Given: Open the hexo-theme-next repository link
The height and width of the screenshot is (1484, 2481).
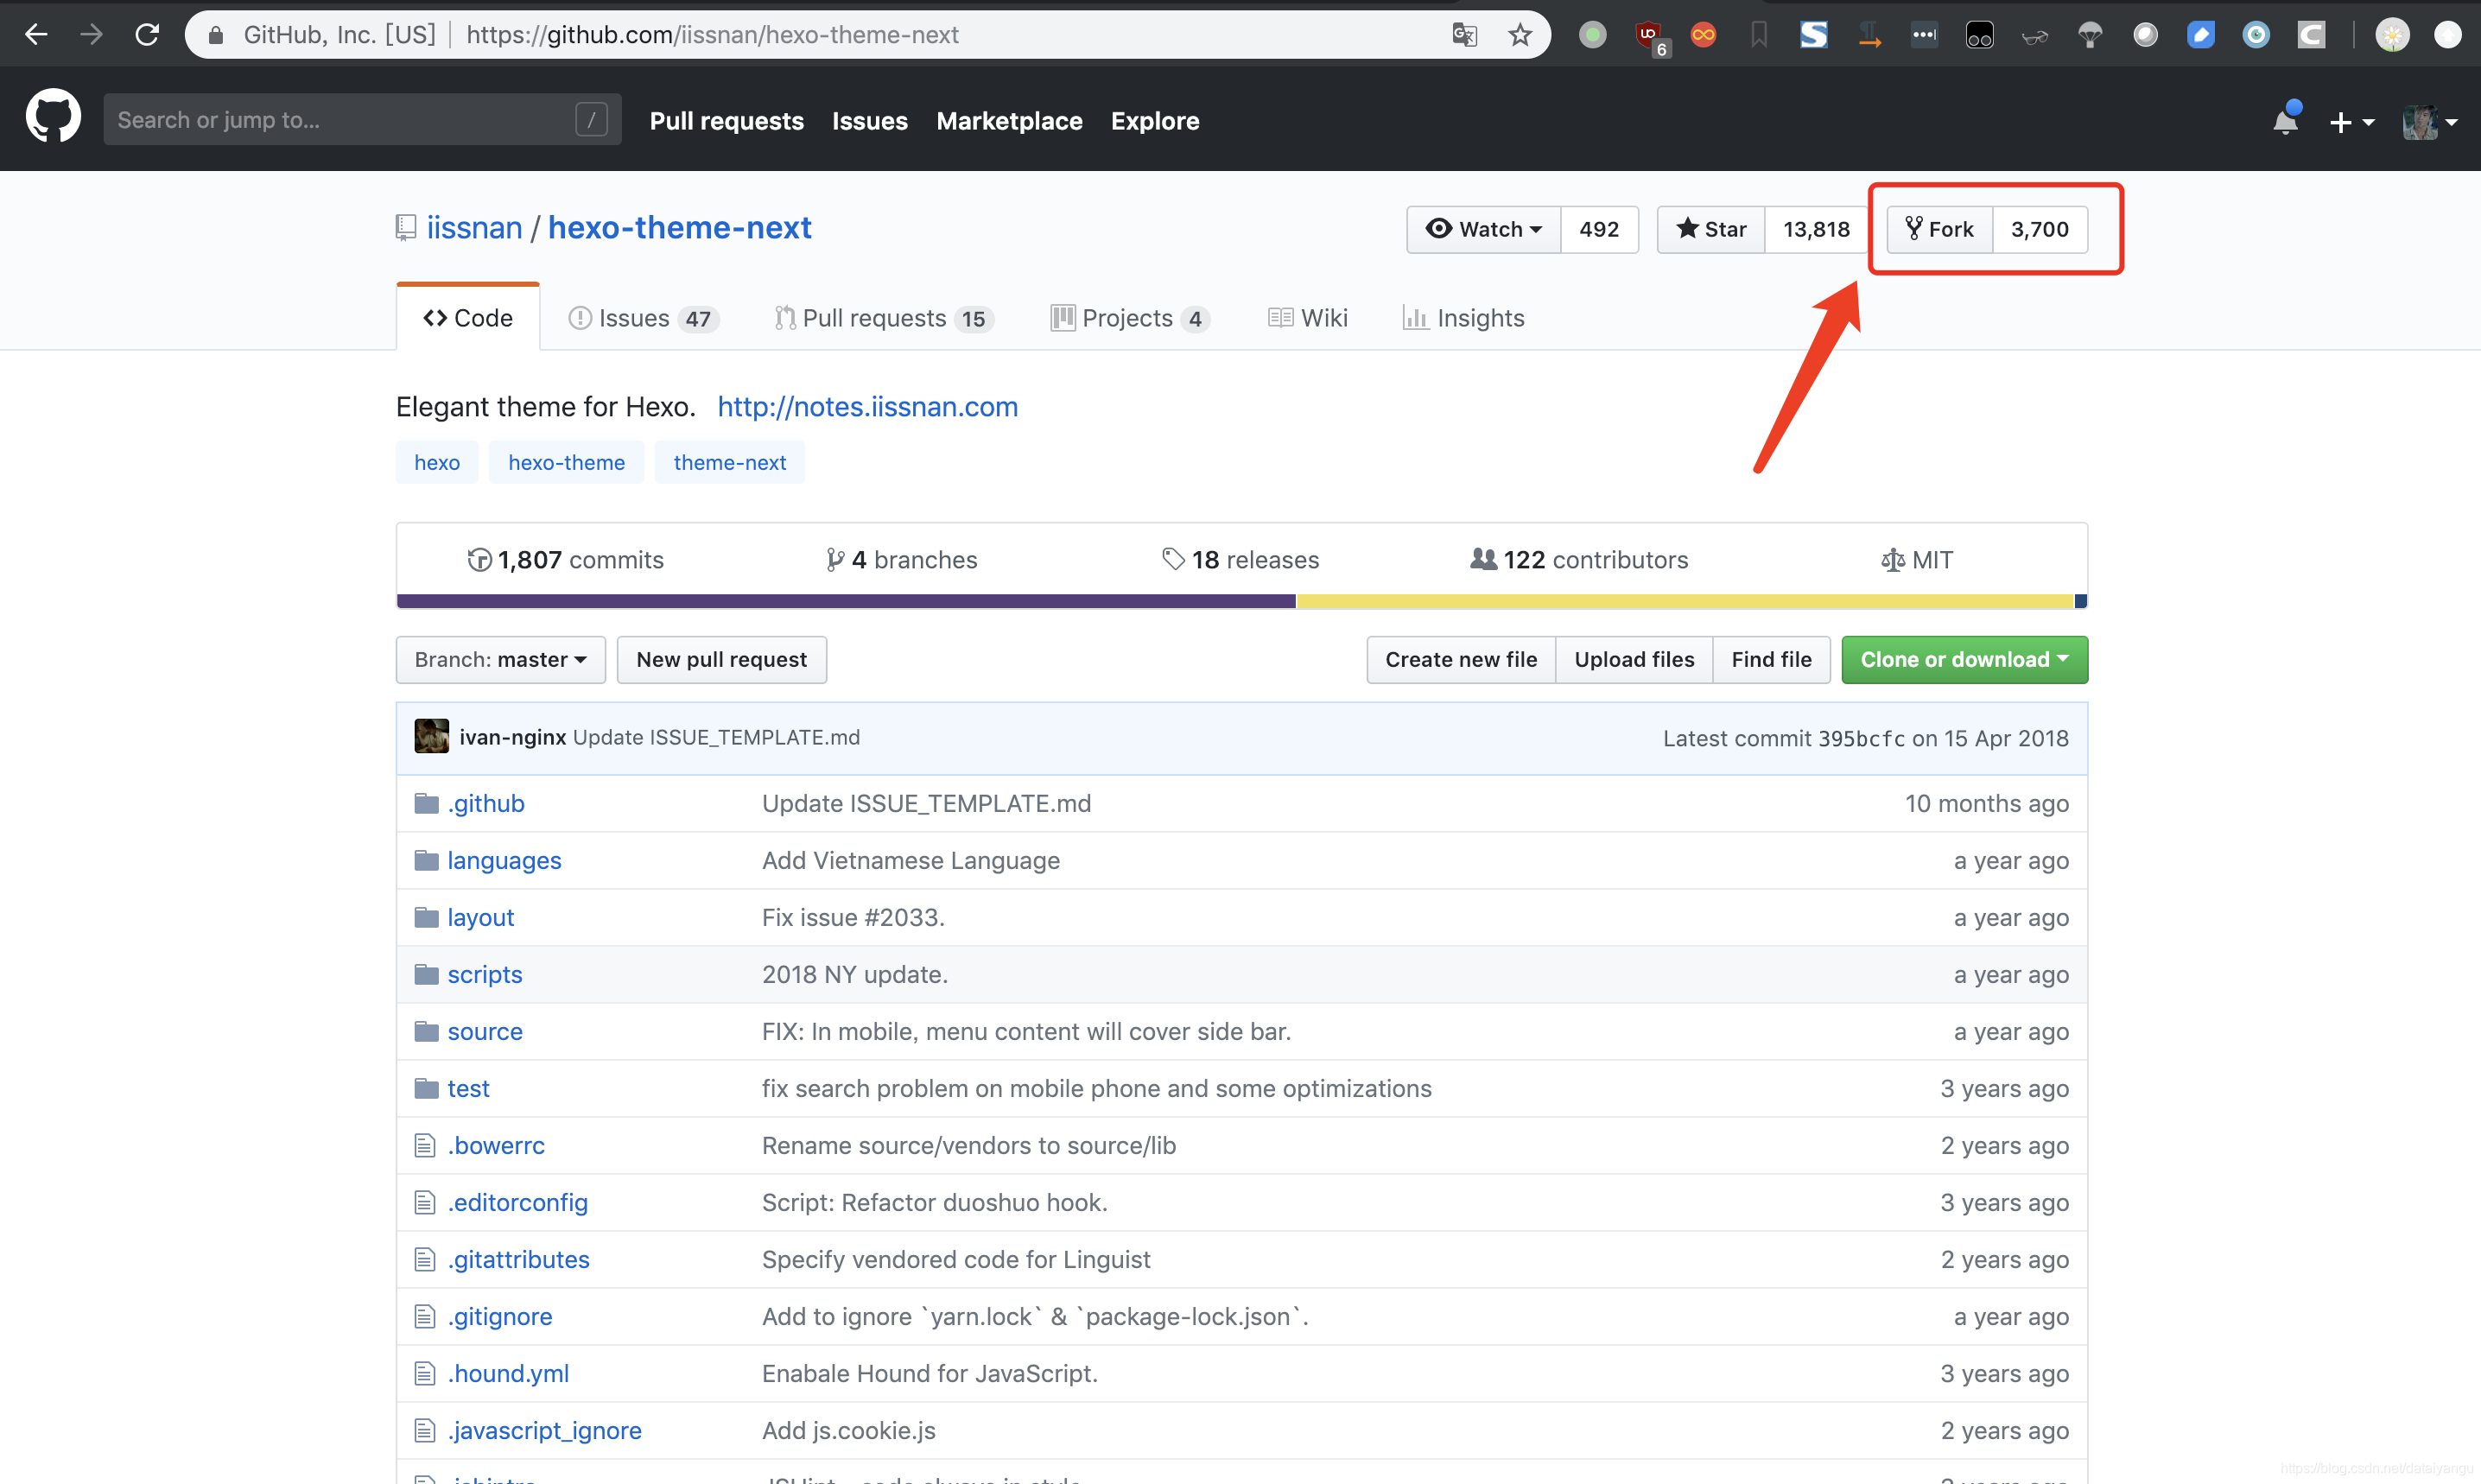Looking at the screenshot, I should 680,228.
